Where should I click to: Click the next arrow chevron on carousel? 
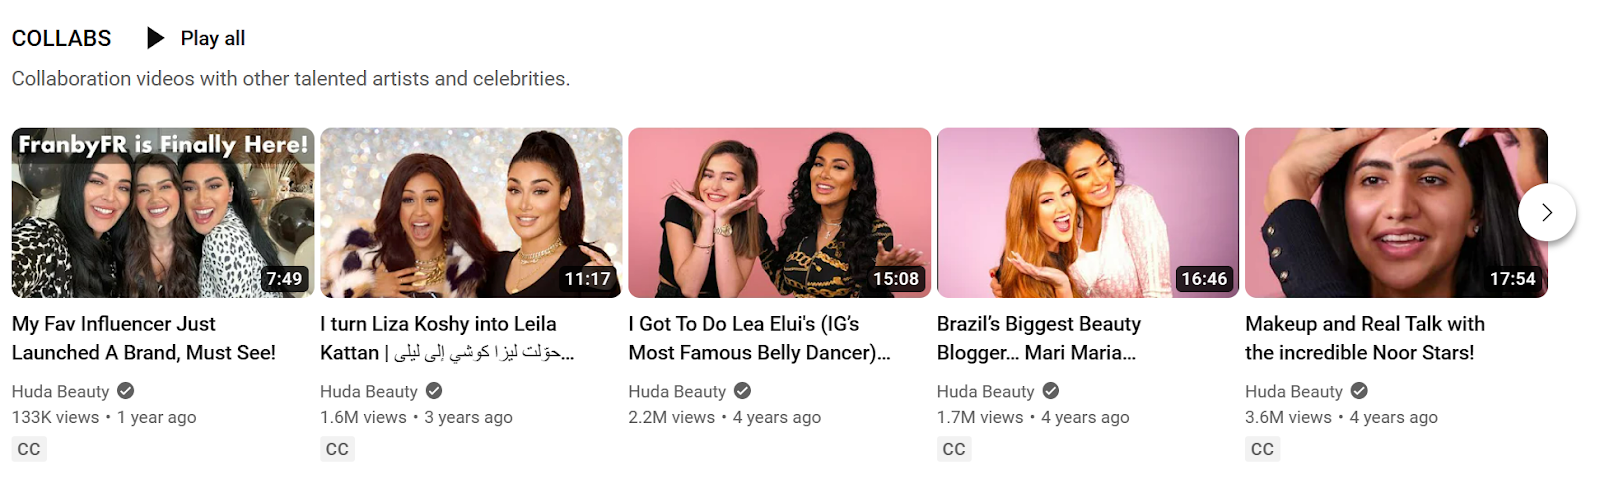pos(1547,212)
